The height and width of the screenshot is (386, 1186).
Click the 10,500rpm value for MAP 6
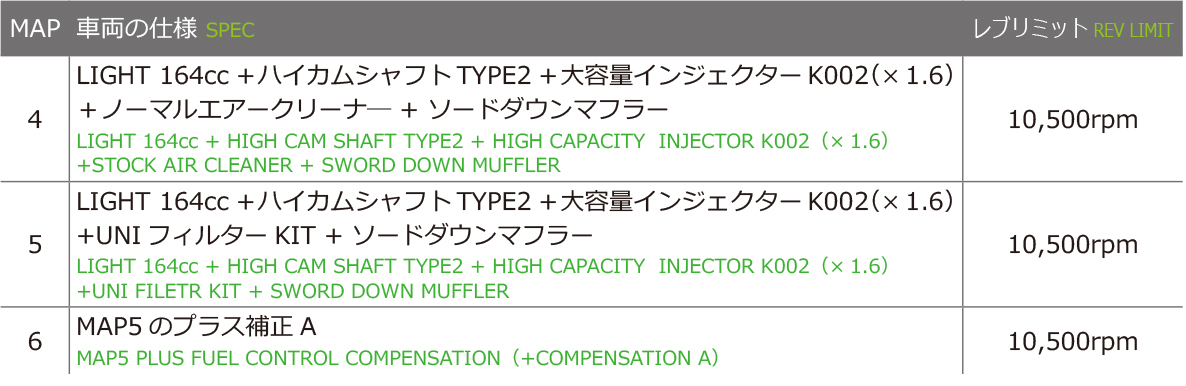tap(1073, 341)
